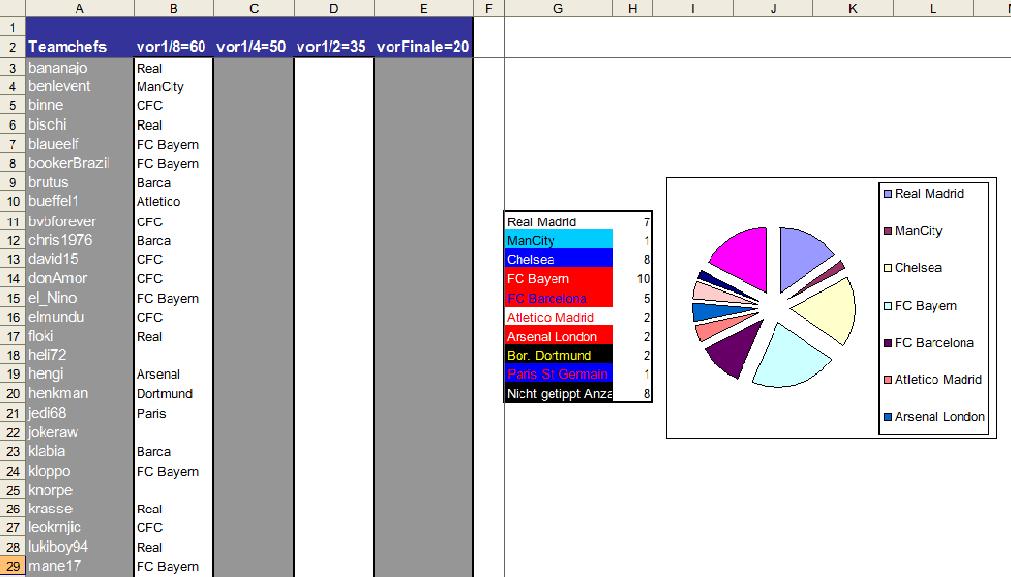Image resolution: width=1011 pixels, height=577 pixels.
Task: Click the cyan 'ManCity' summary table cell
Action: 558,240
